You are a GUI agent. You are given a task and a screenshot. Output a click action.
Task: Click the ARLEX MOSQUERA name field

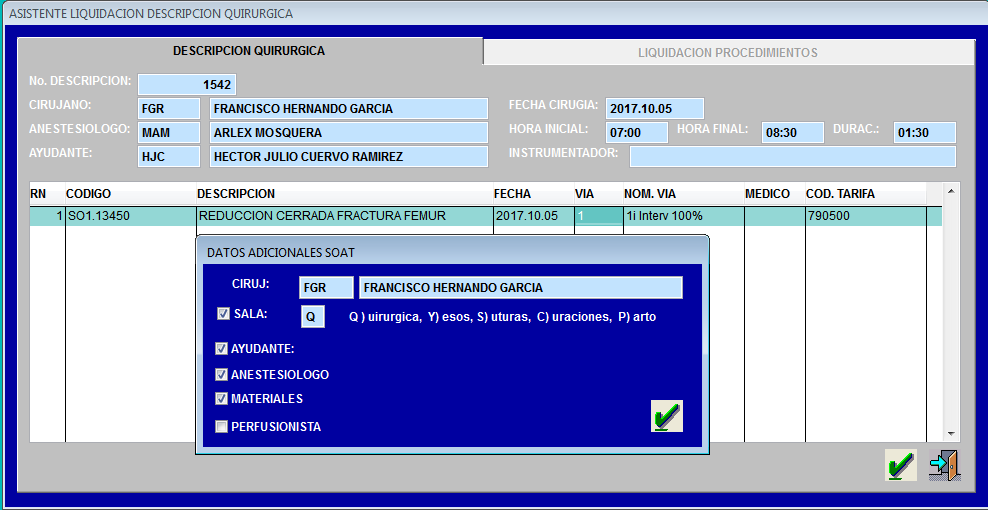click(x=348, y=132)
